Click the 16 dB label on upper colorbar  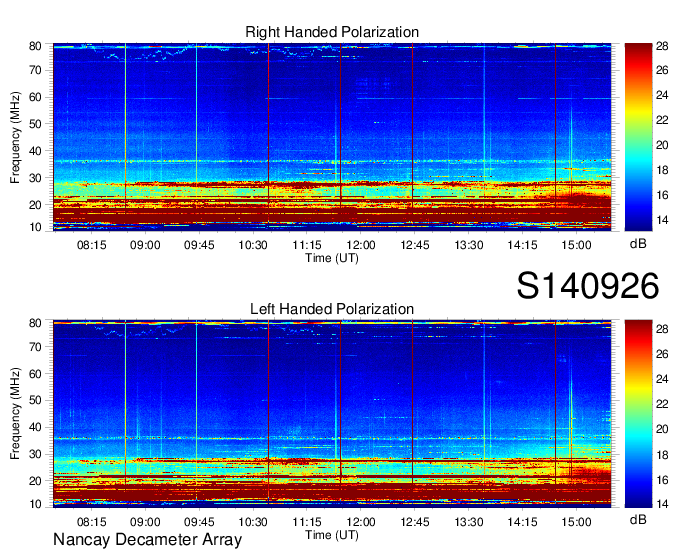(x=662, y=195)
